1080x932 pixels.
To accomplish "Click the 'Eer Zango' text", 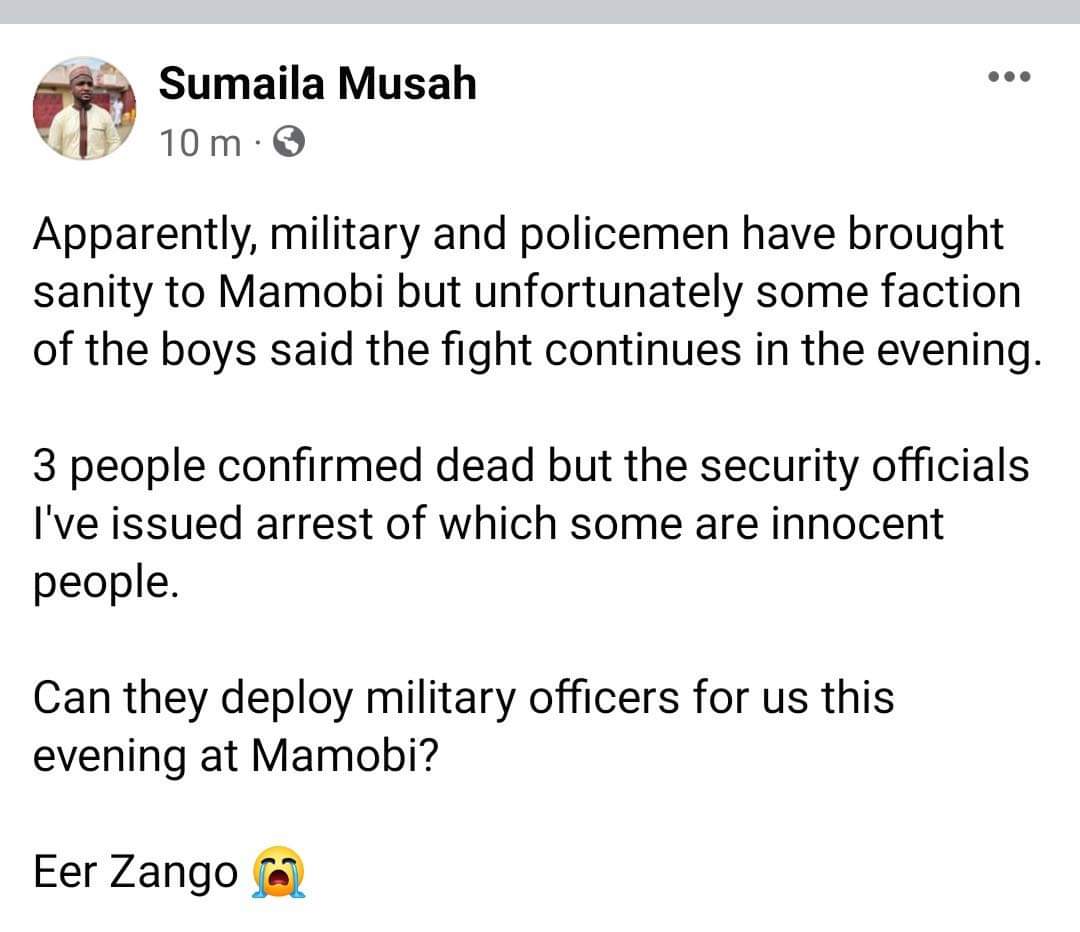I will [x=135, y=872].
